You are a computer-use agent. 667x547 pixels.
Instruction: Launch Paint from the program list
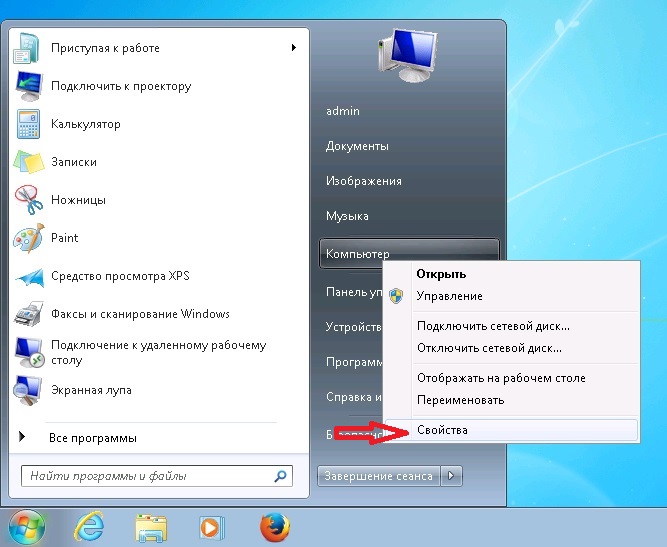[x=65, y=238]
